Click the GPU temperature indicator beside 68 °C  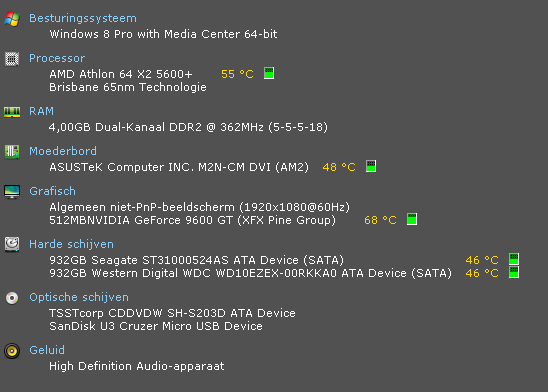[412, 219]
